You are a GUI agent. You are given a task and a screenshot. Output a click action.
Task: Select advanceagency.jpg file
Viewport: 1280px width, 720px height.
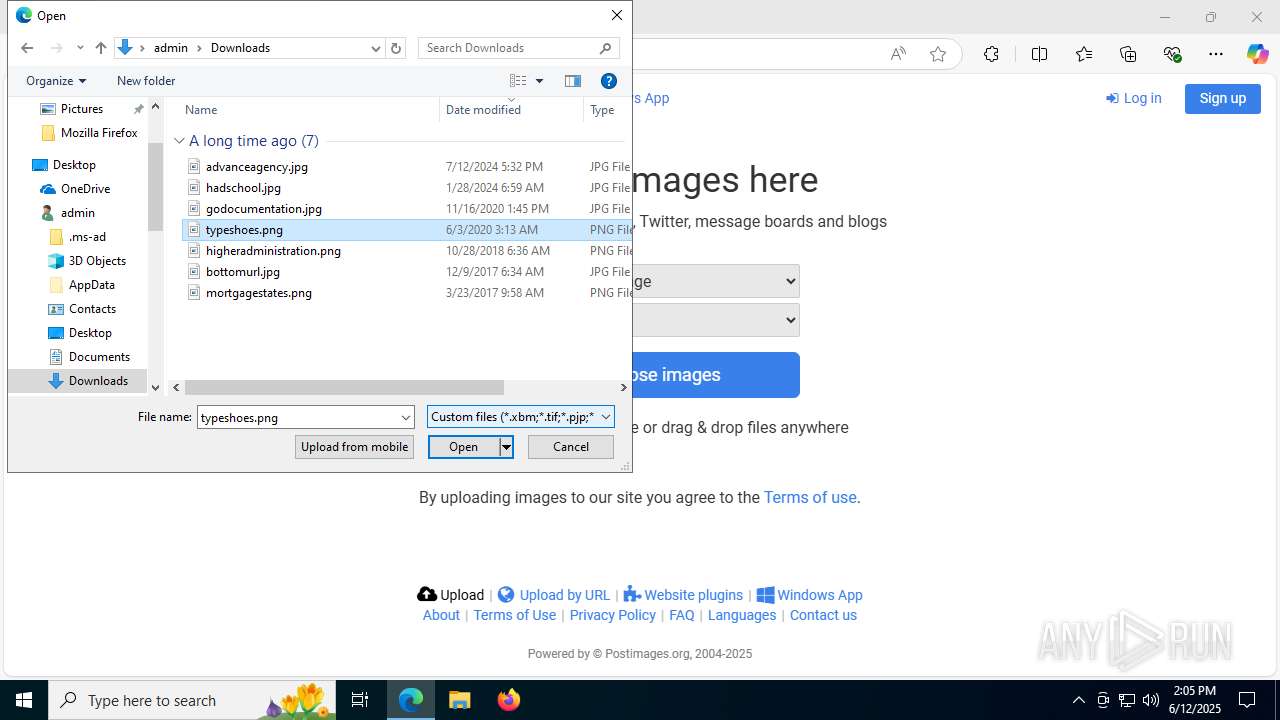coord(257,167)
